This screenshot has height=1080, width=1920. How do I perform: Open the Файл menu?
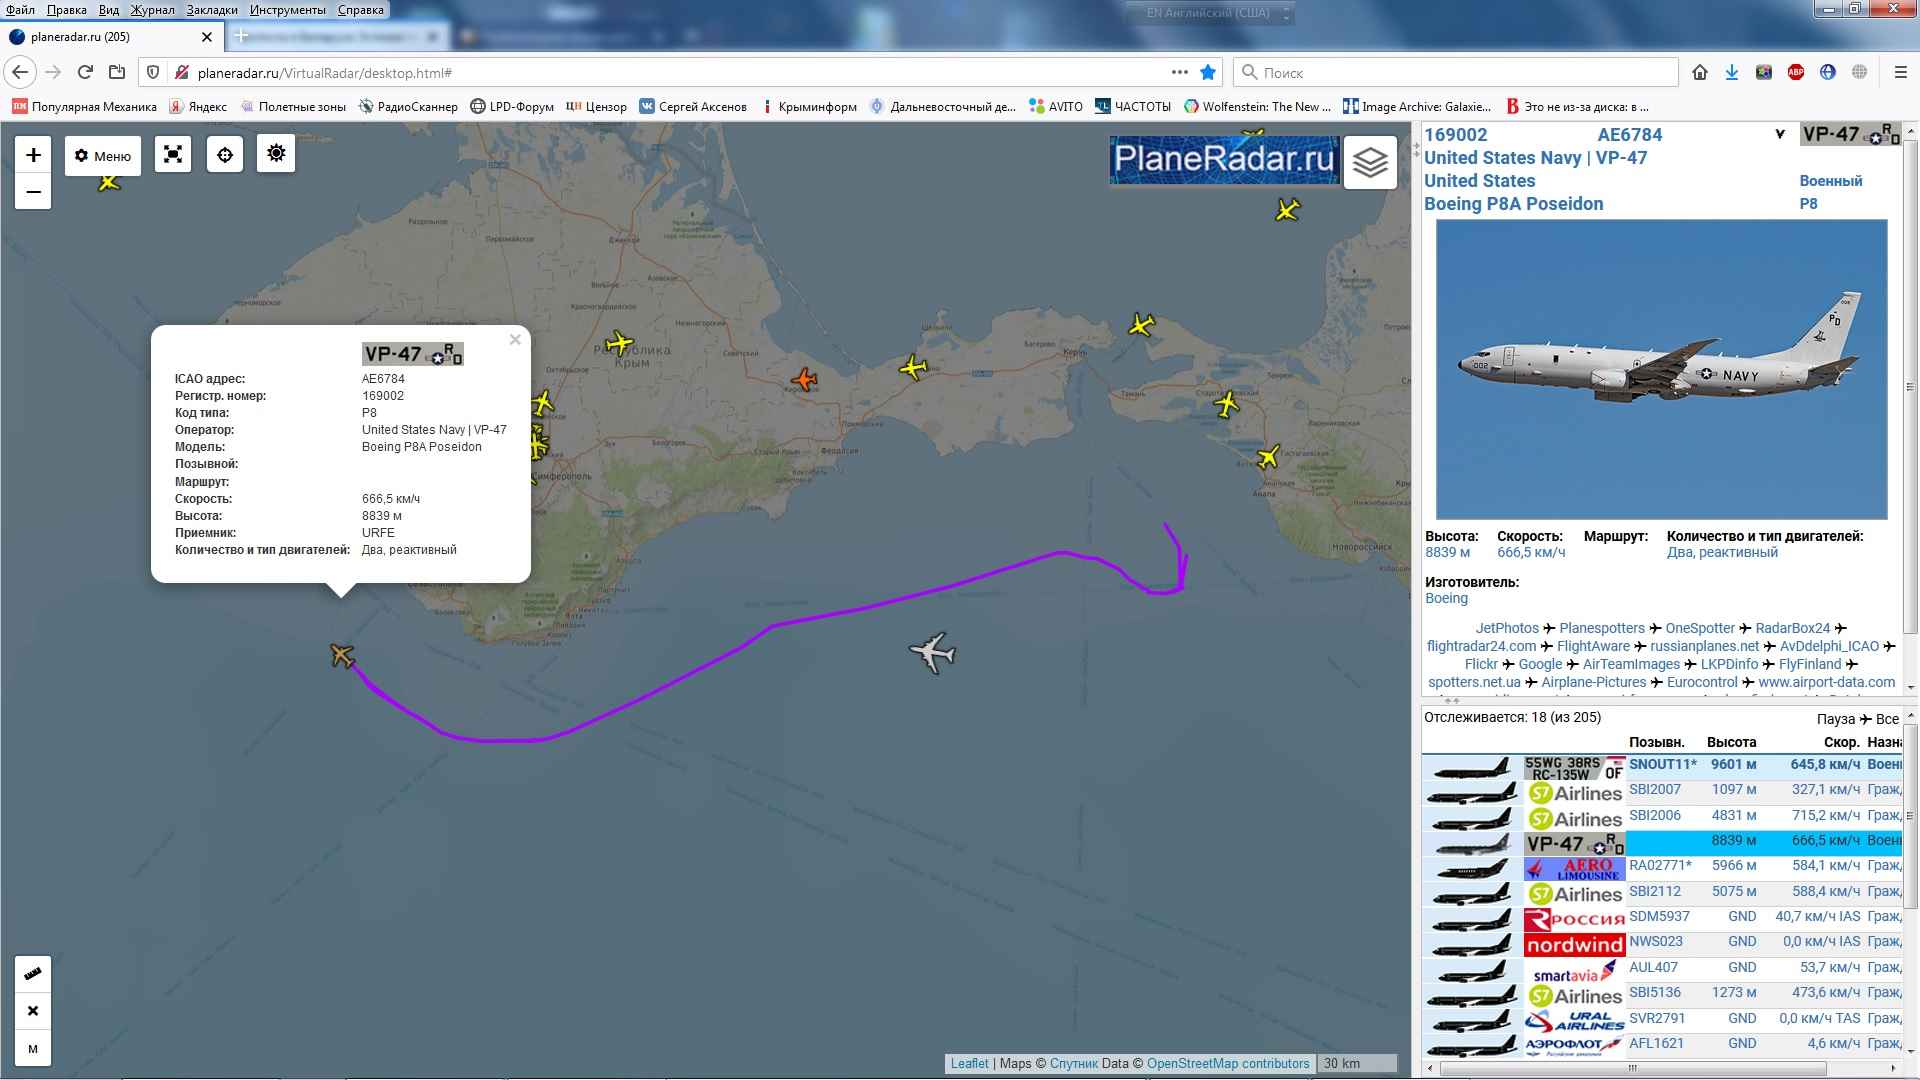[x=20, y=10]
